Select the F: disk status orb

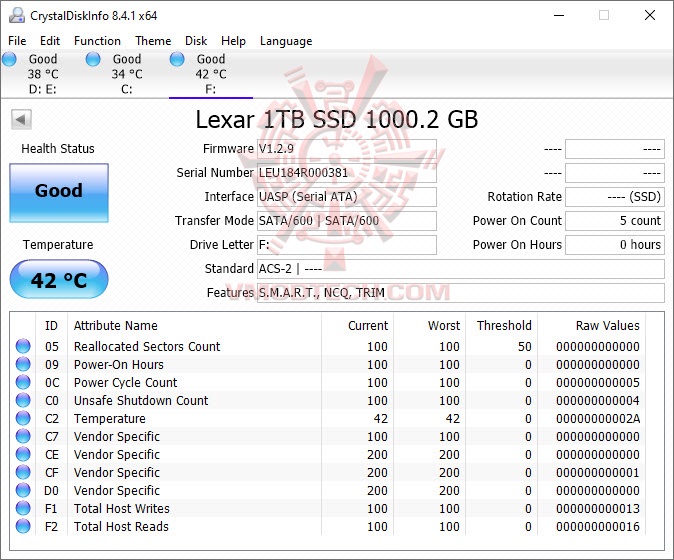177,59
